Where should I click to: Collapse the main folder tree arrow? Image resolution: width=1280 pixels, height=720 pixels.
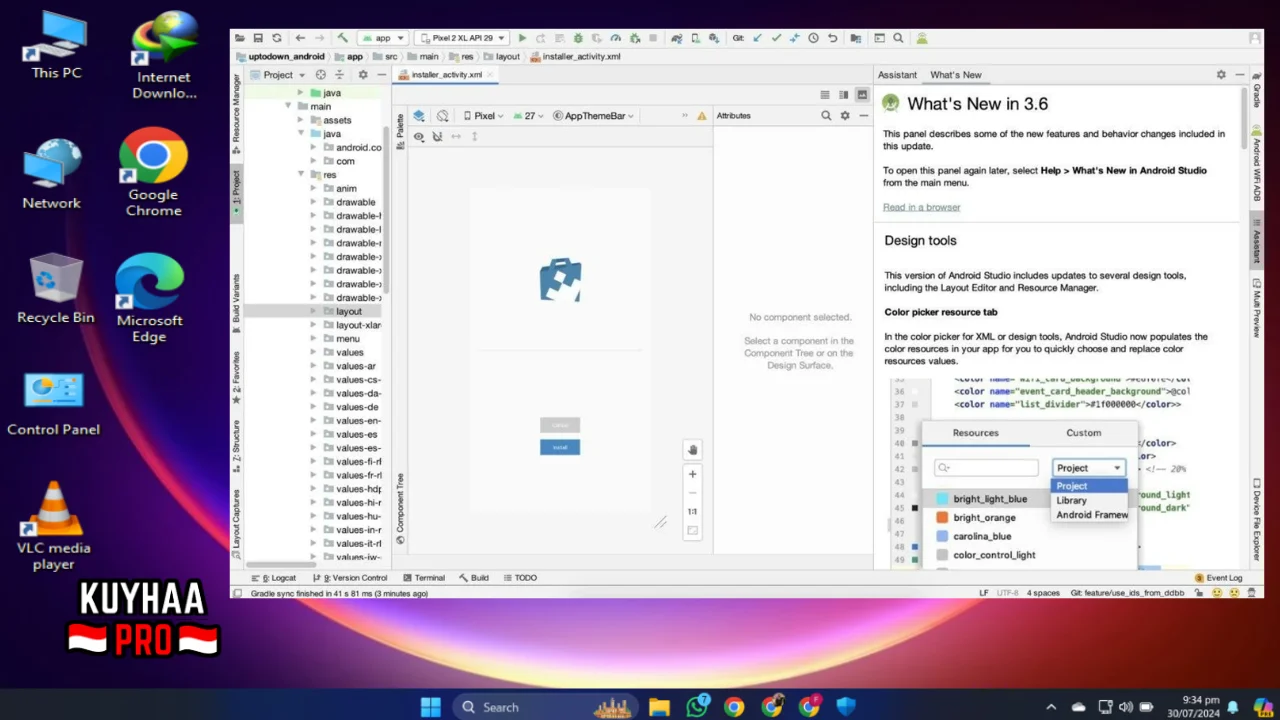coord(289,106)
